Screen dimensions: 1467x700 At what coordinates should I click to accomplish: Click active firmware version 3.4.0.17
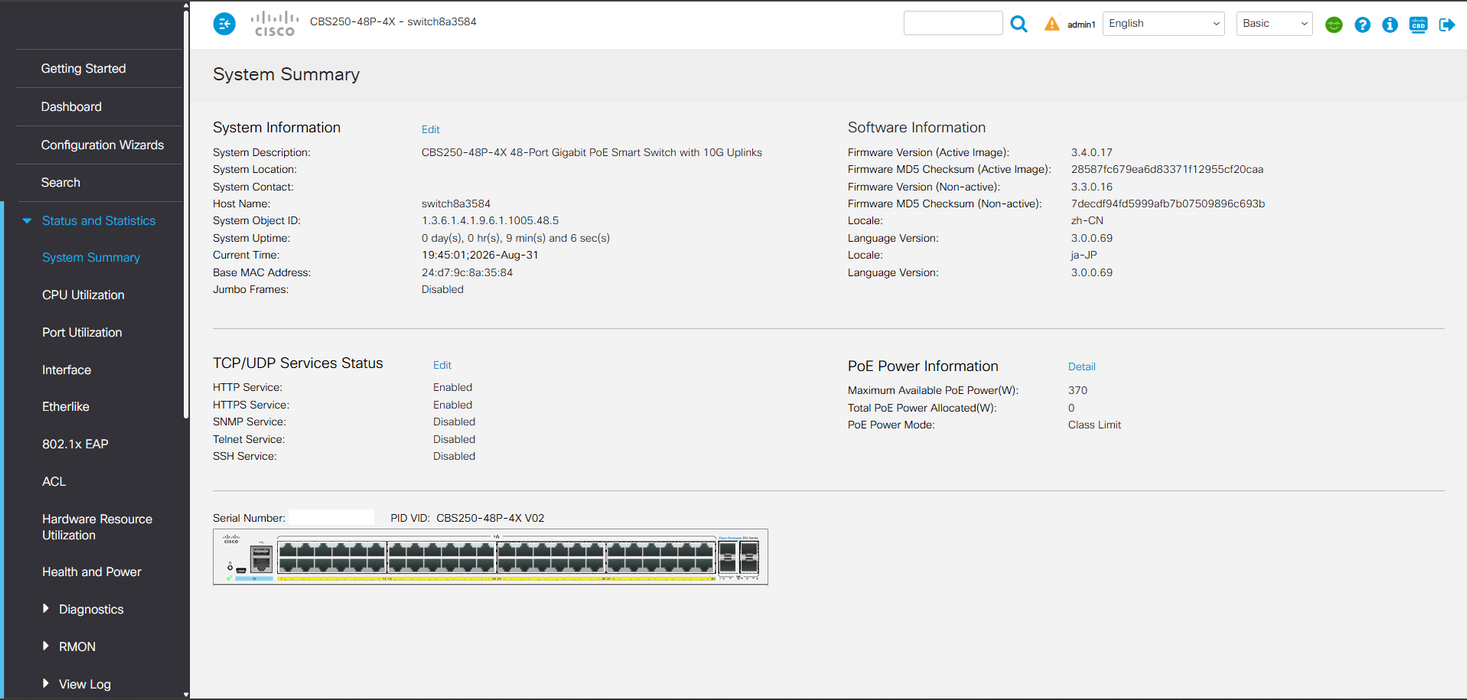(1092, 153)
